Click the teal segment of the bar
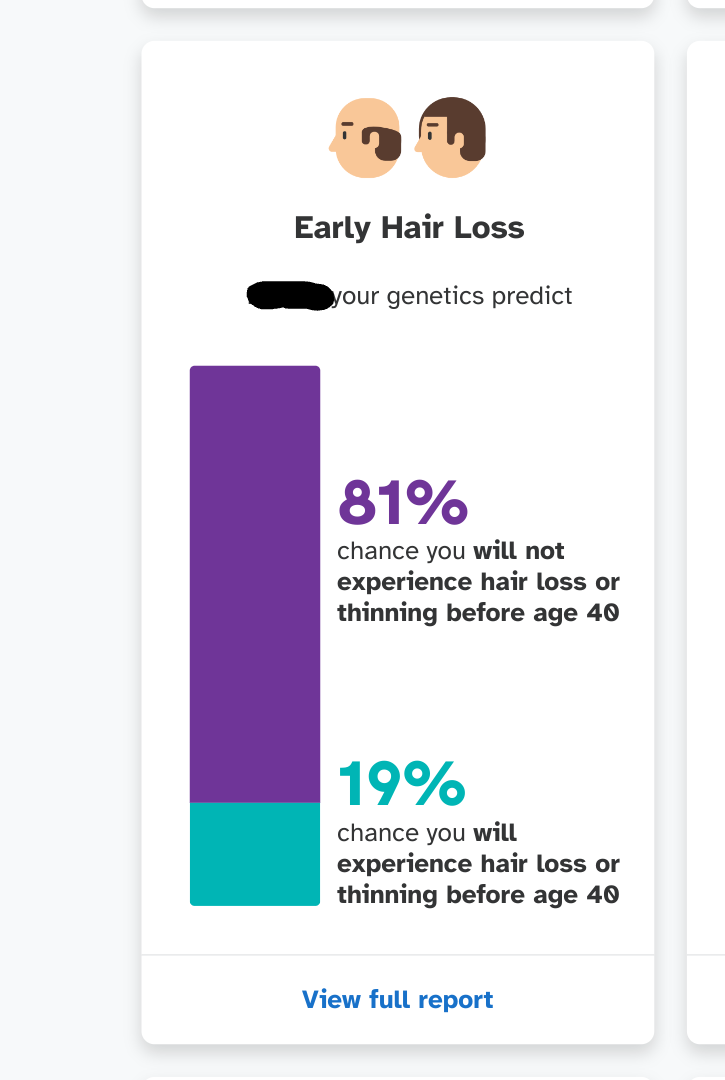Screen dimensions: 725x1080 pyautogui.click(x=255, y=854)
